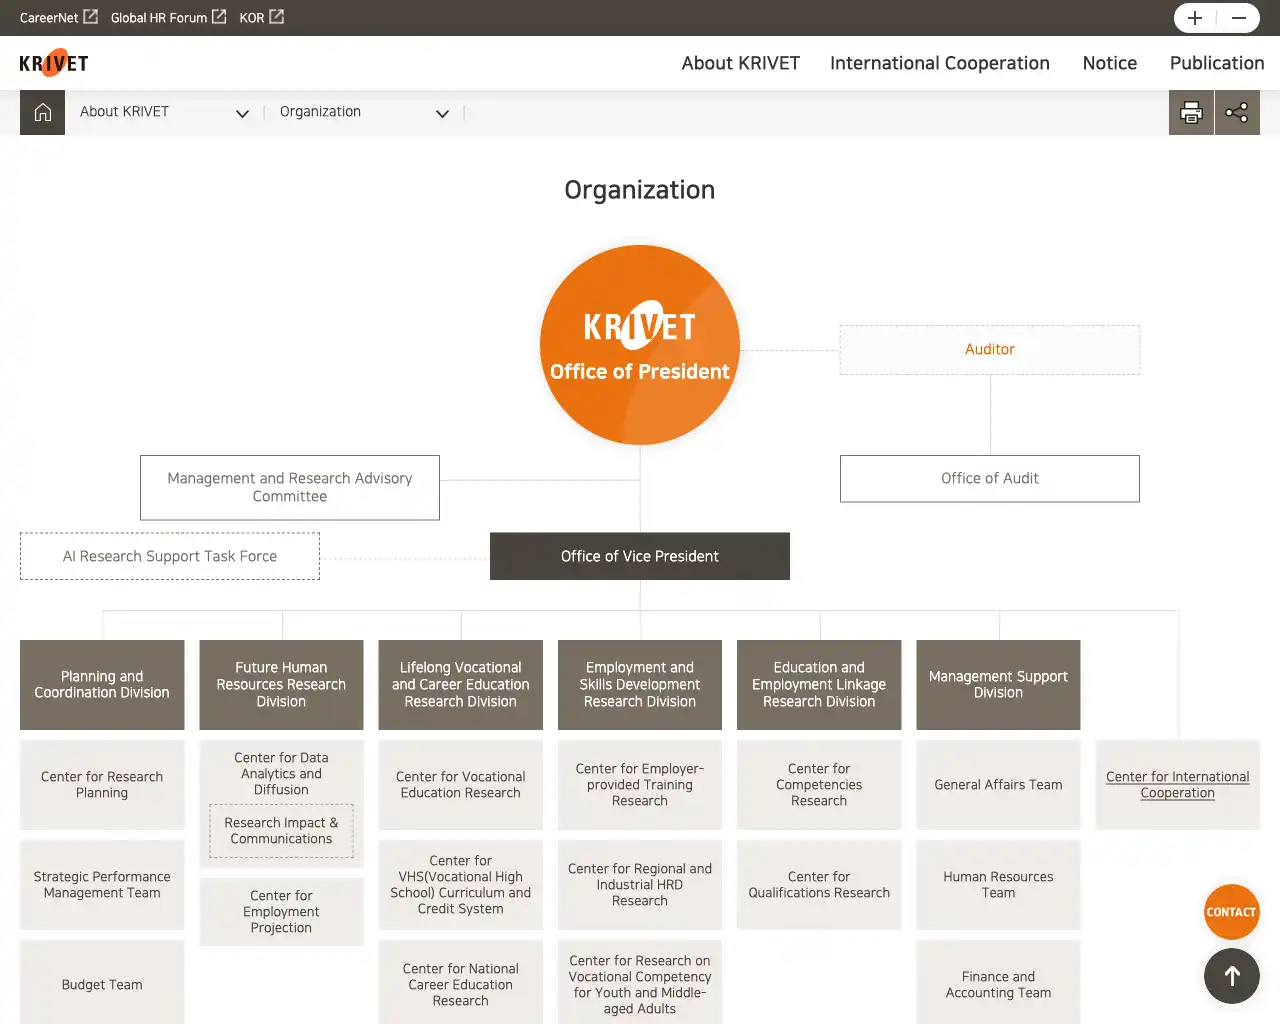Screen dimensions: 1280x1024
Task: Select Center for Vocational Education Research
Action: point(461,785)
